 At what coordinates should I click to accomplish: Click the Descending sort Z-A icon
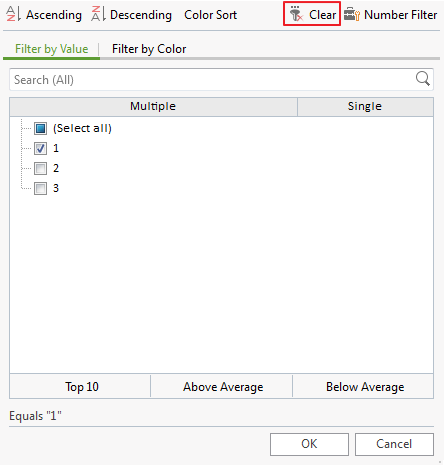tap(98, 14)
